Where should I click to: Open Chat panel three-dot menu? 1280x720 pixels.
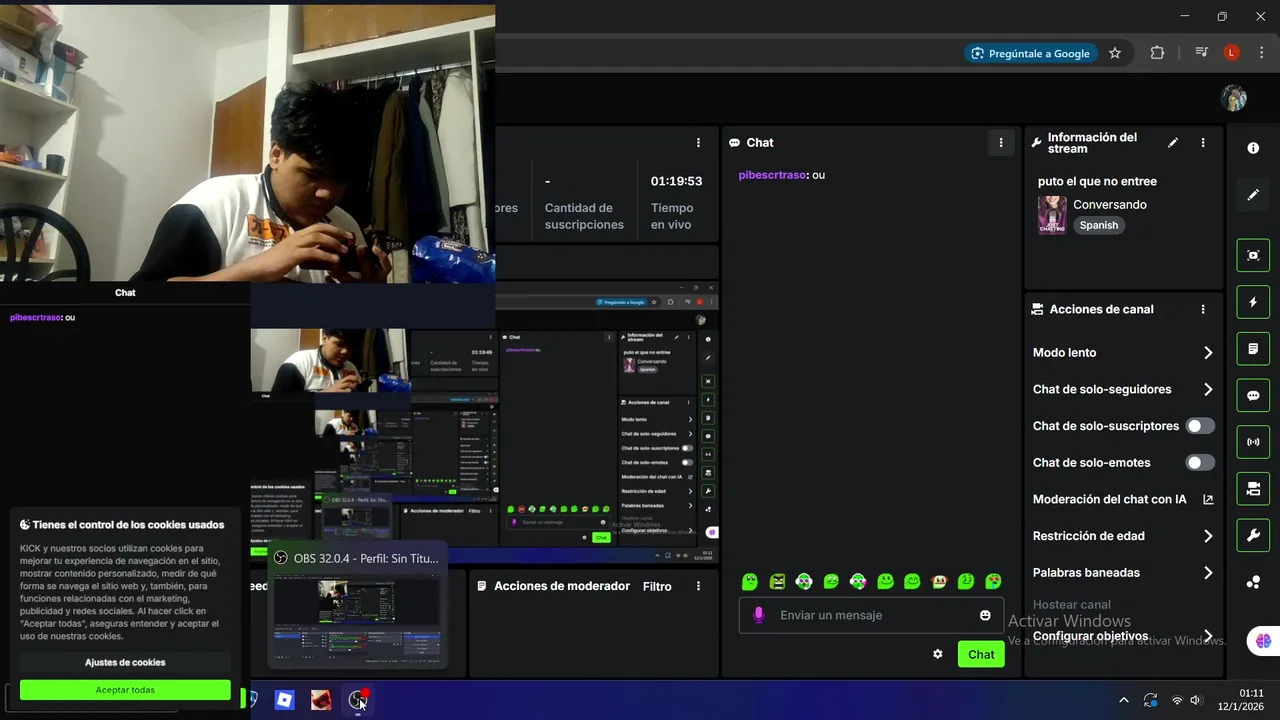(1001, 143)
